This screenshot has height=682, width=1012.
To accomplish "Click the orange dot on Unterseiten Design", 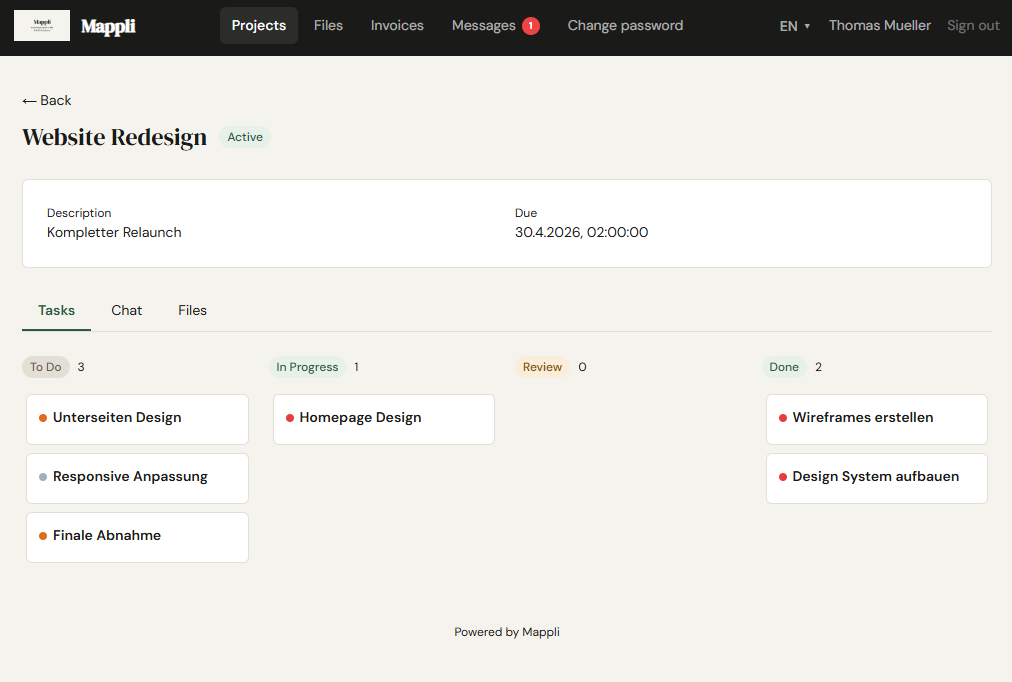I will pyautogui.click(x=42, y=417).
